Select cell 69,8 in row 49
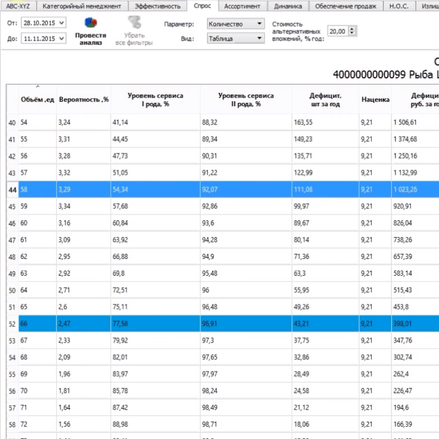 pyautogui.click(x=155, y=273)
